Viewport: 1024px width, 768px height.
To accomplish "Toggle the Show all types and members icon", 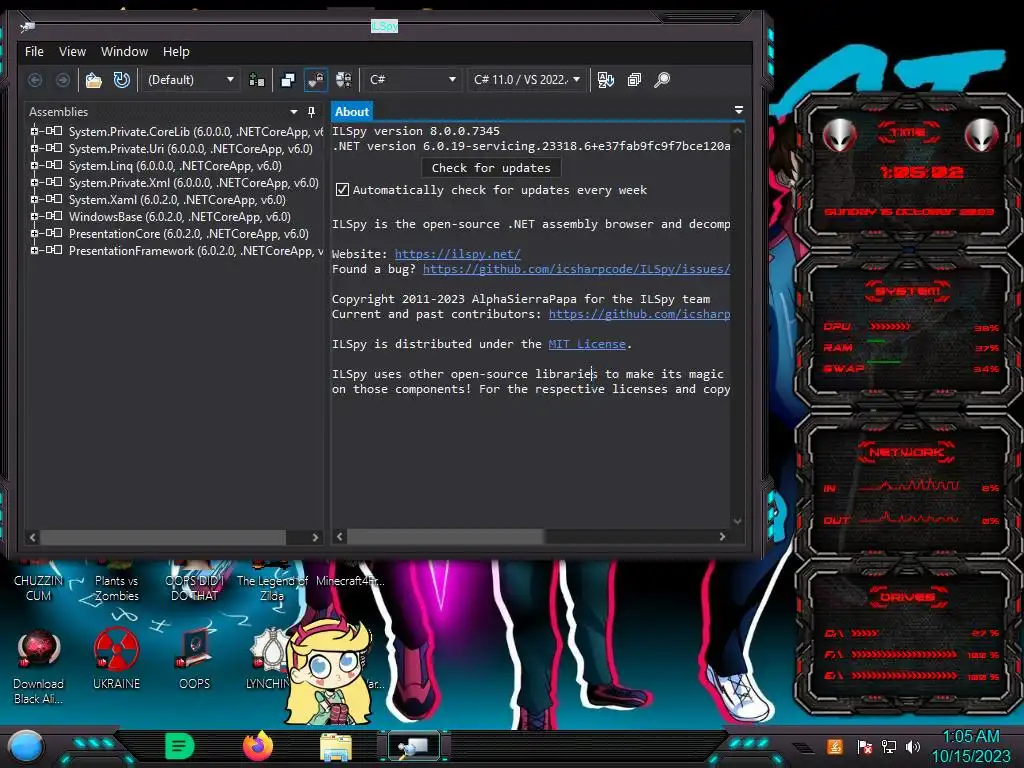I will 344,80.
